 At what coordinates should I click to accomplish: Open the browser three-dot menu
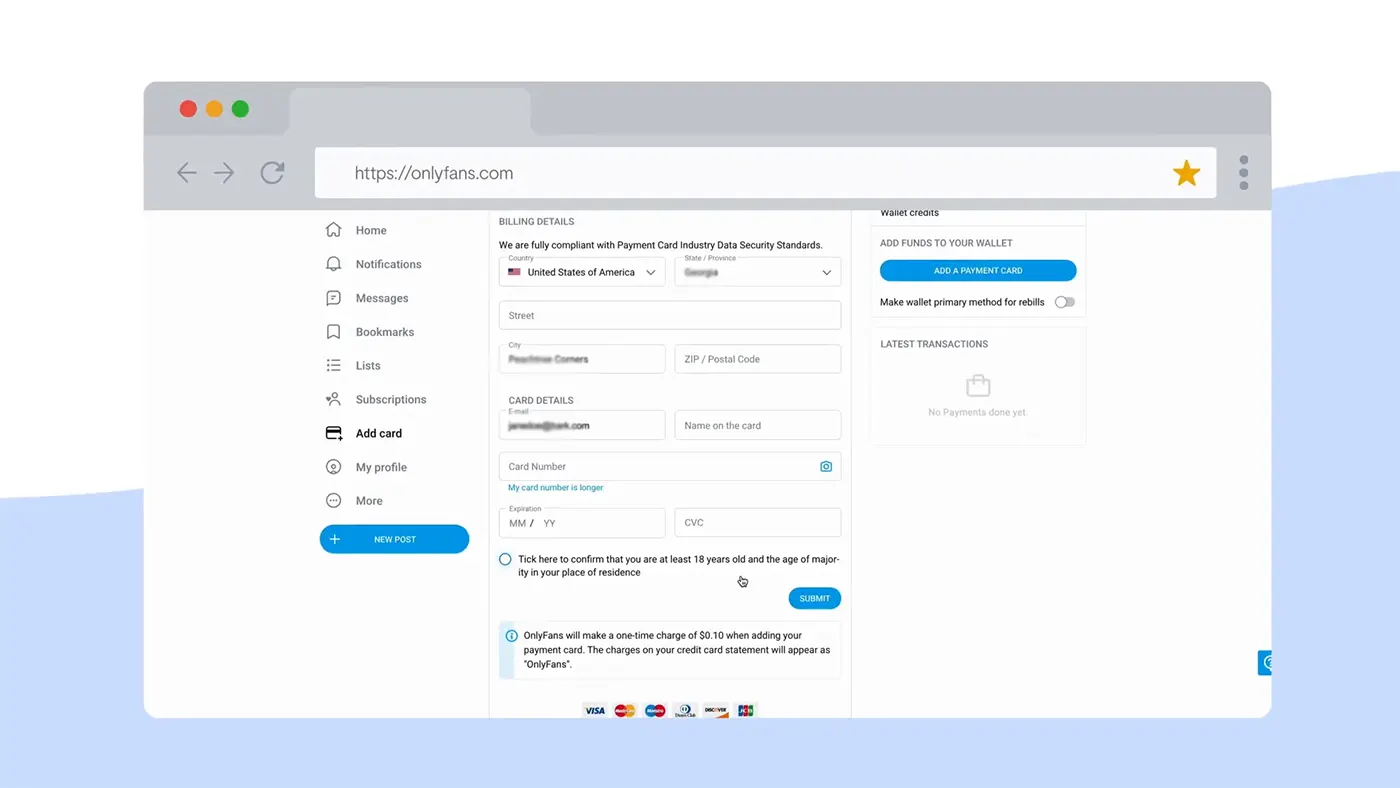click(x=1244, y=172)
